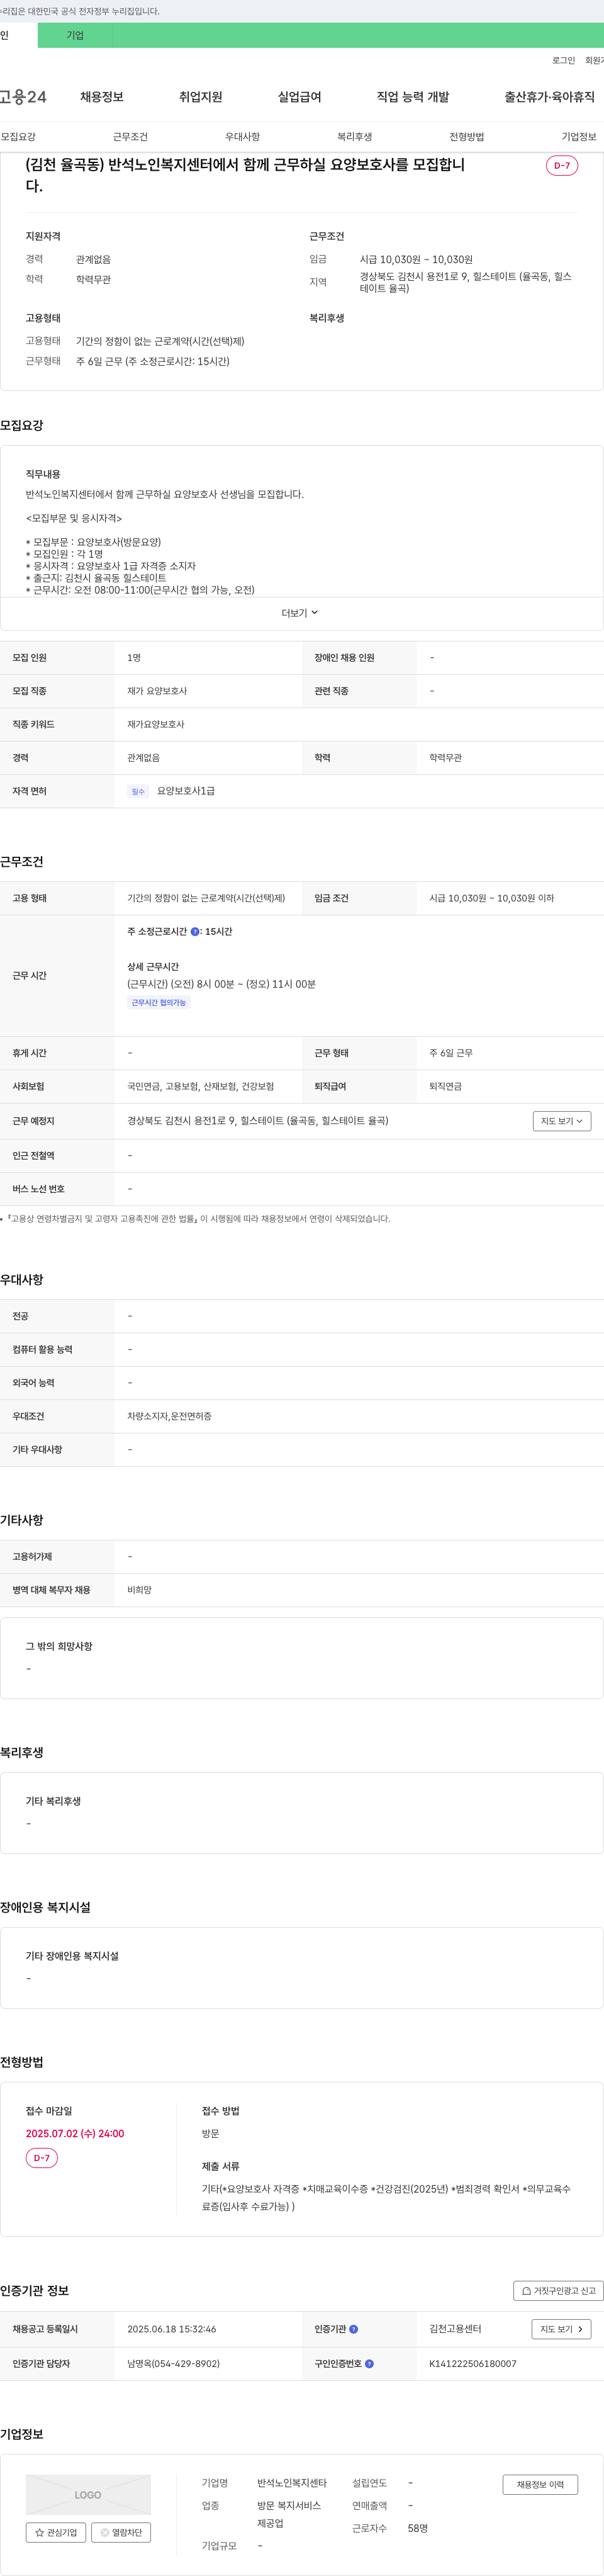Click the 김천고용센터 cell
This screenshot has height=2576, width=604.
pyautogui.click(x=455, y=2329)
